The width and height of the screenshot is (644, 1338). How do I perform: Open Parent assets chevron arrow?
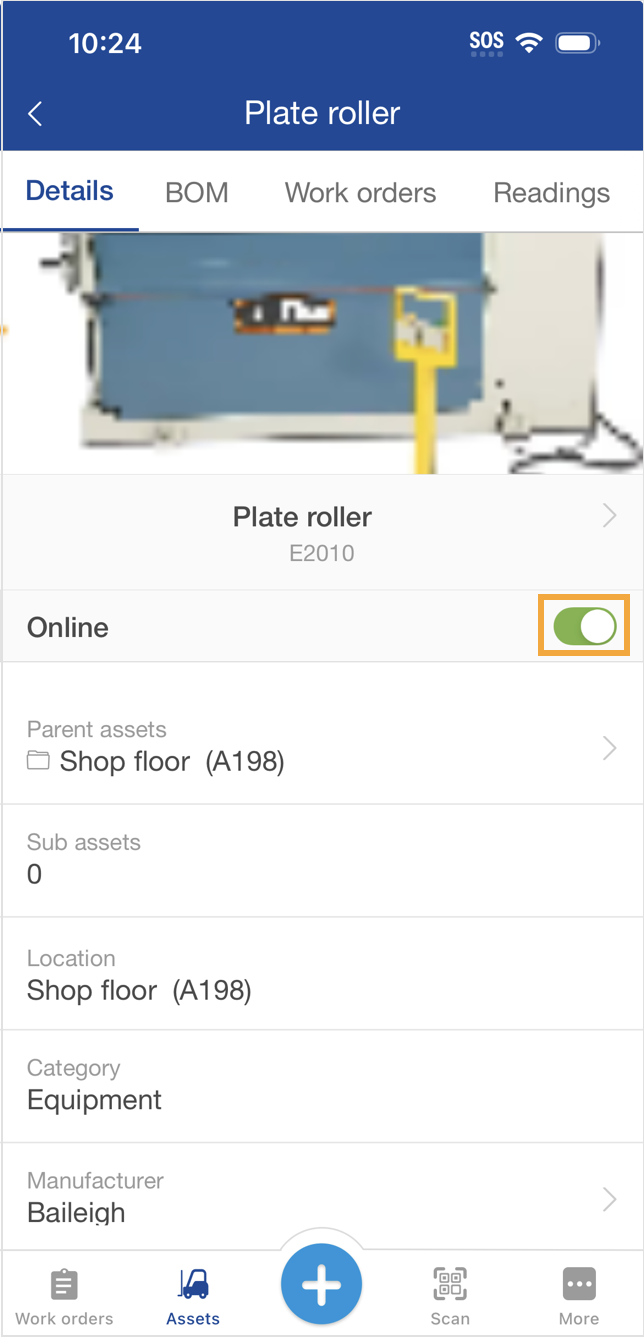(609, 748)
